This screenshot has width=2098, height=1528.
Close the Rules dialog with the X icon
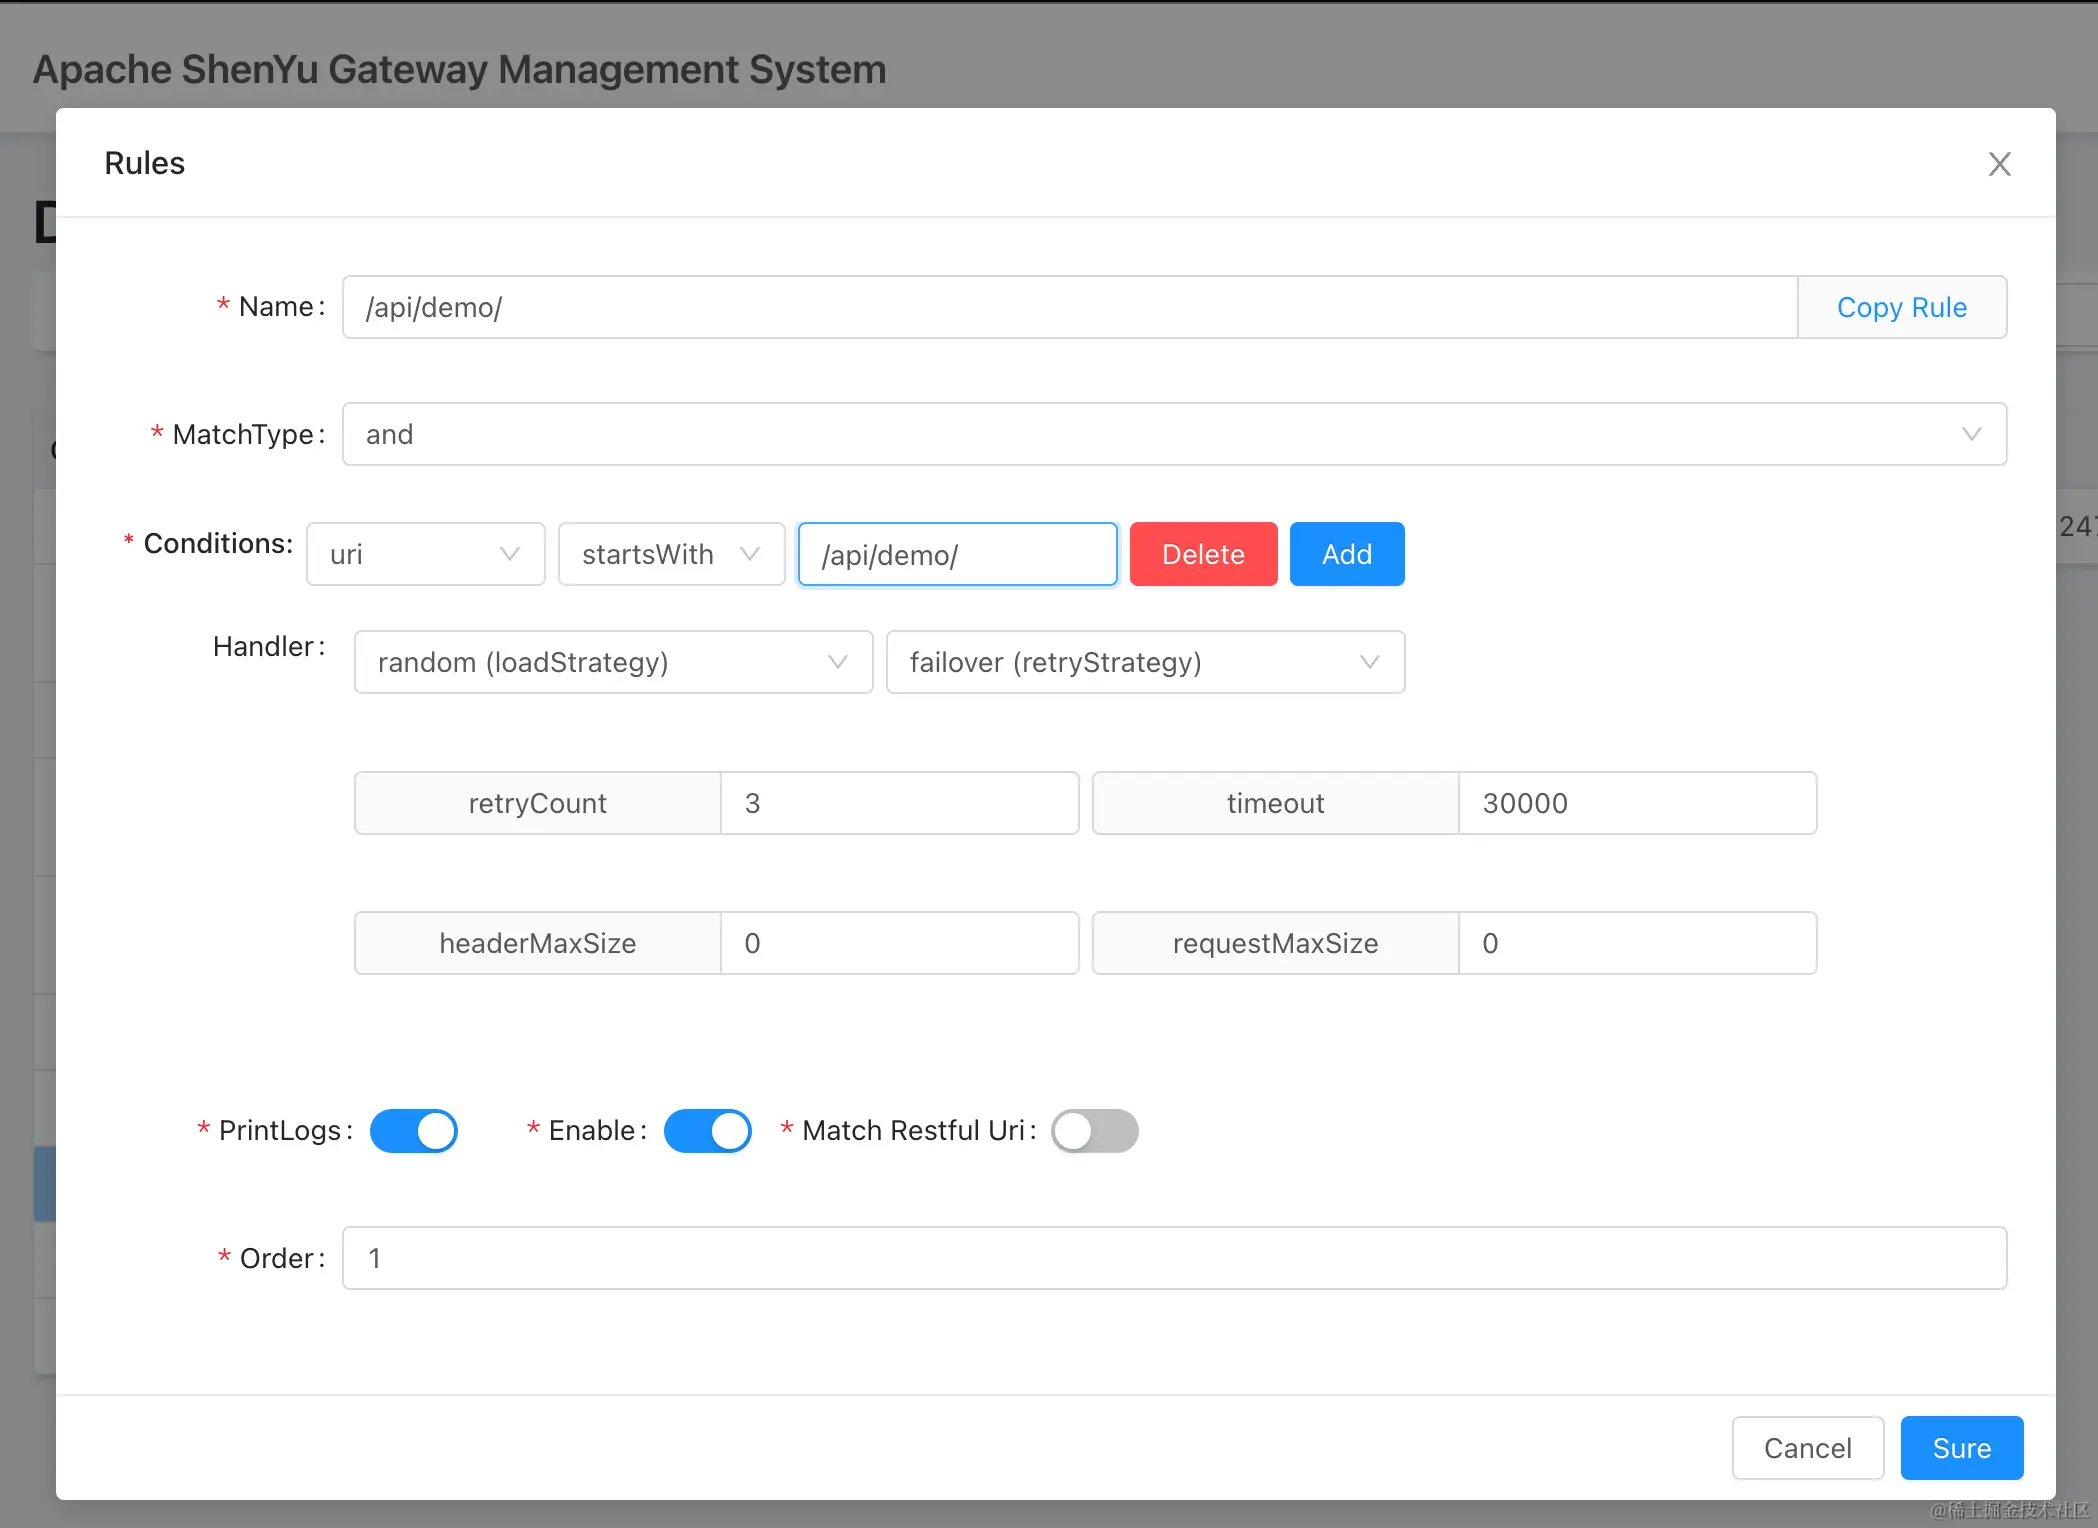tap(1999, 164)
